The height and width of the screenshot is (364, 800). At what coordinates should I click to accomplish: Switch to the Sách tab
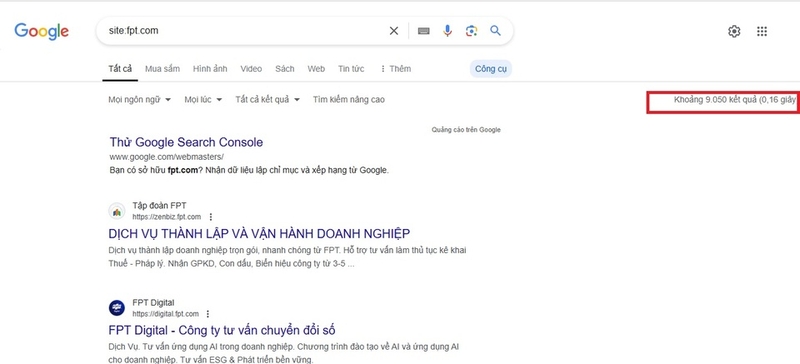pos(285,68)
